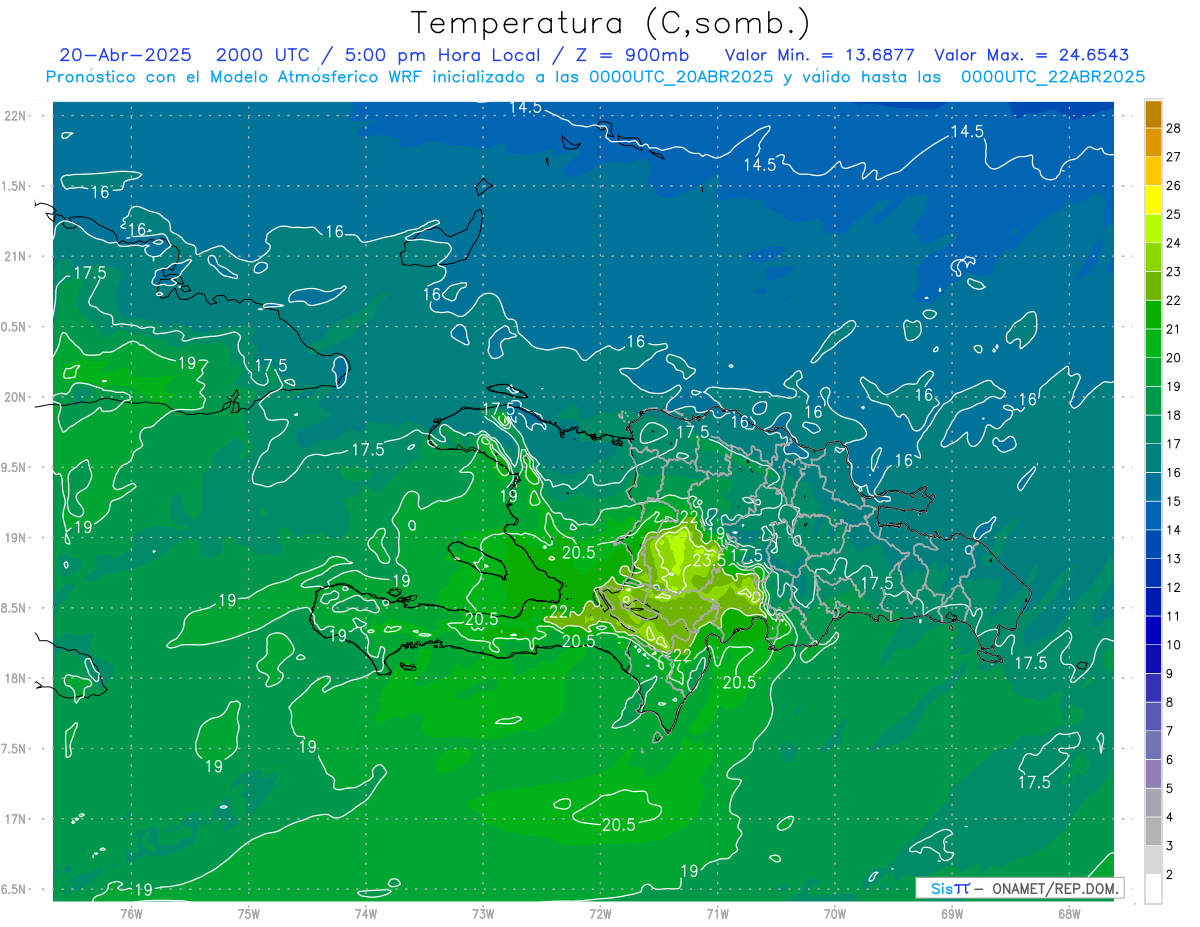
Task: Click '0000UTC_20ABR2025' initialization time
Action: click(681, 76)
